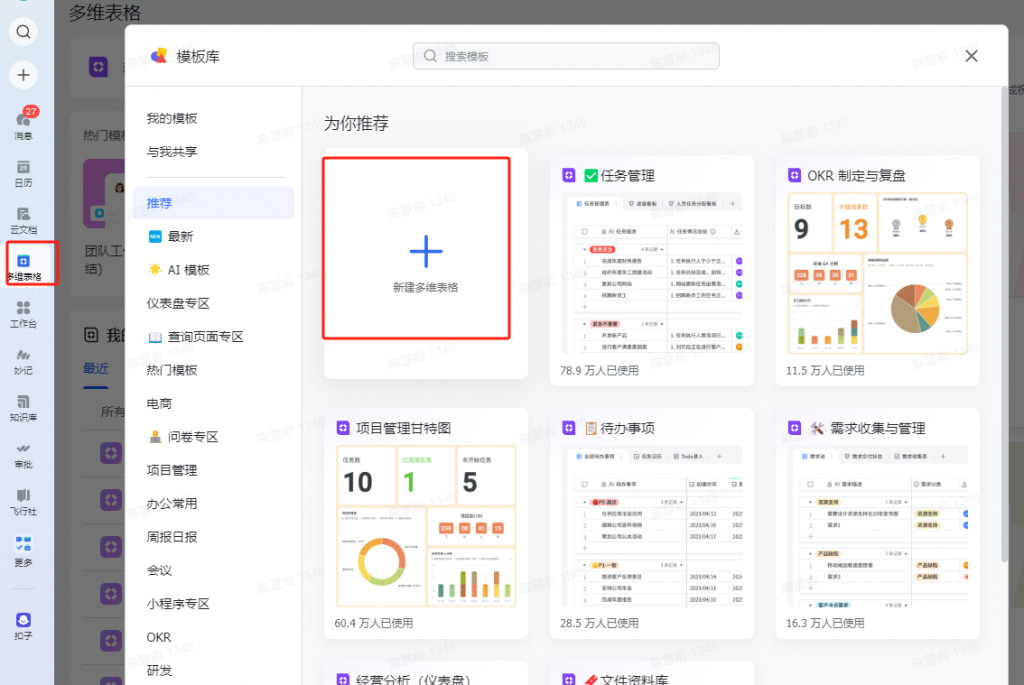Viewport: 1024px width, 685px height.
Task: Select the 办公常用 category
Action: [x=214, y=503]
